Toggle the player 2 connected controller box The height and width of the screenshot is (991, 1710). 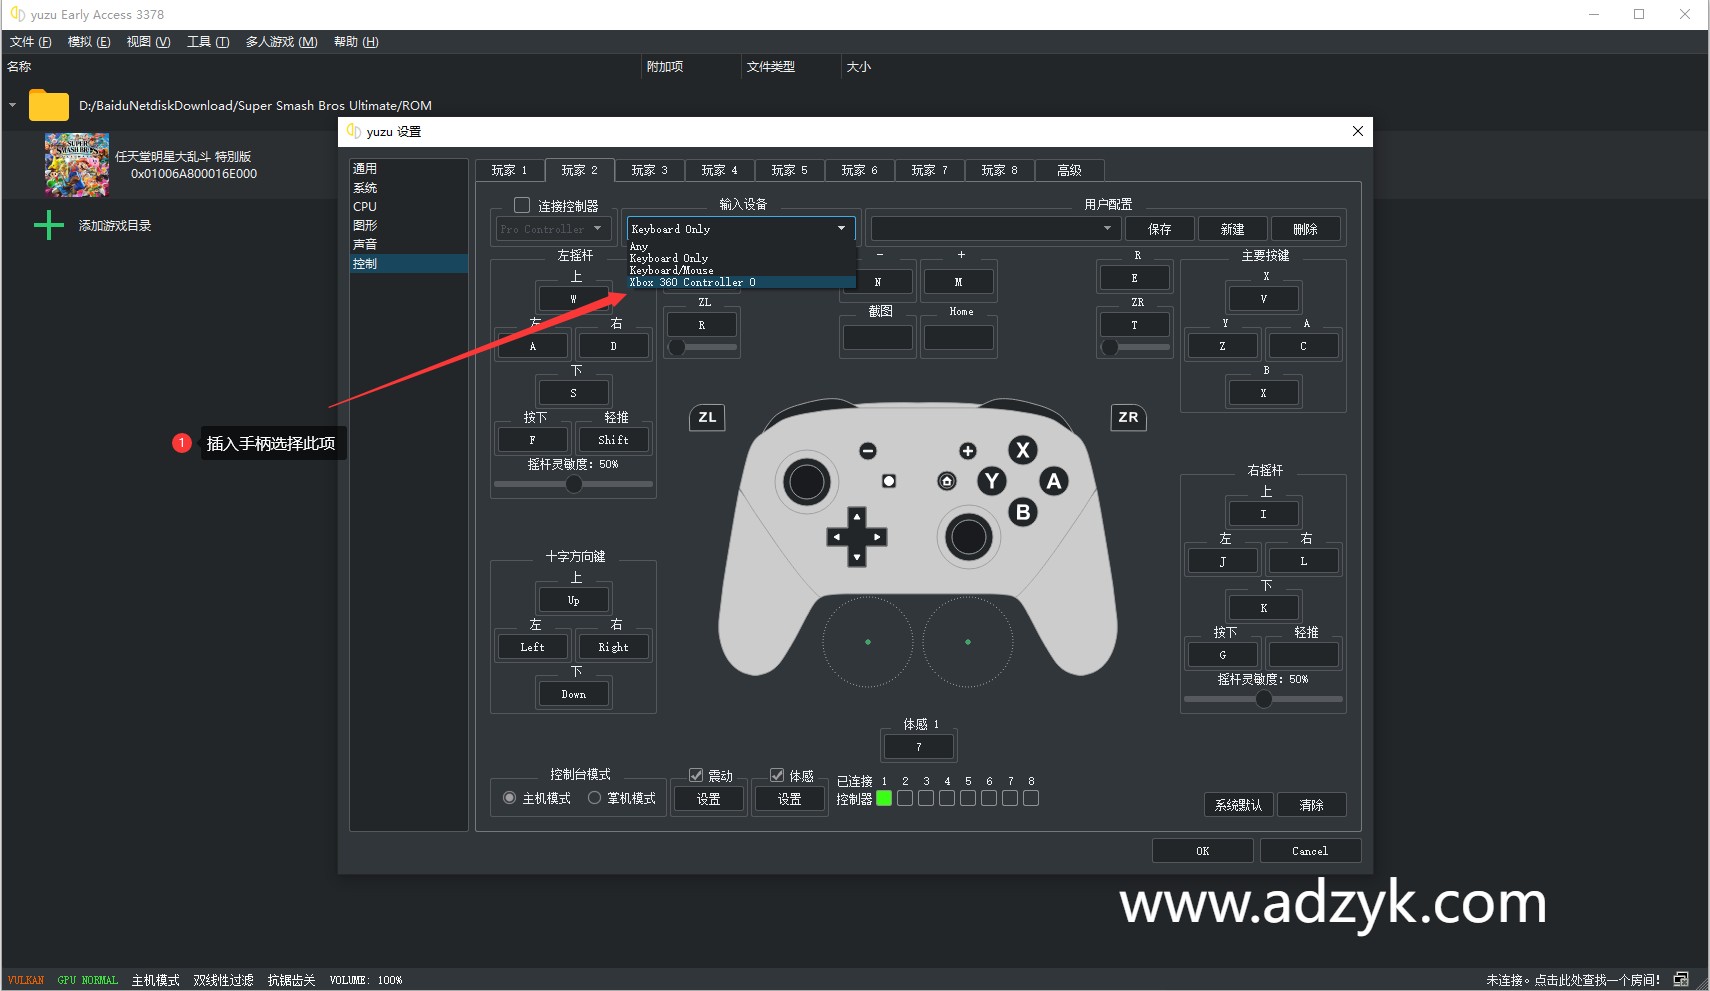click(x=905, y=798)
